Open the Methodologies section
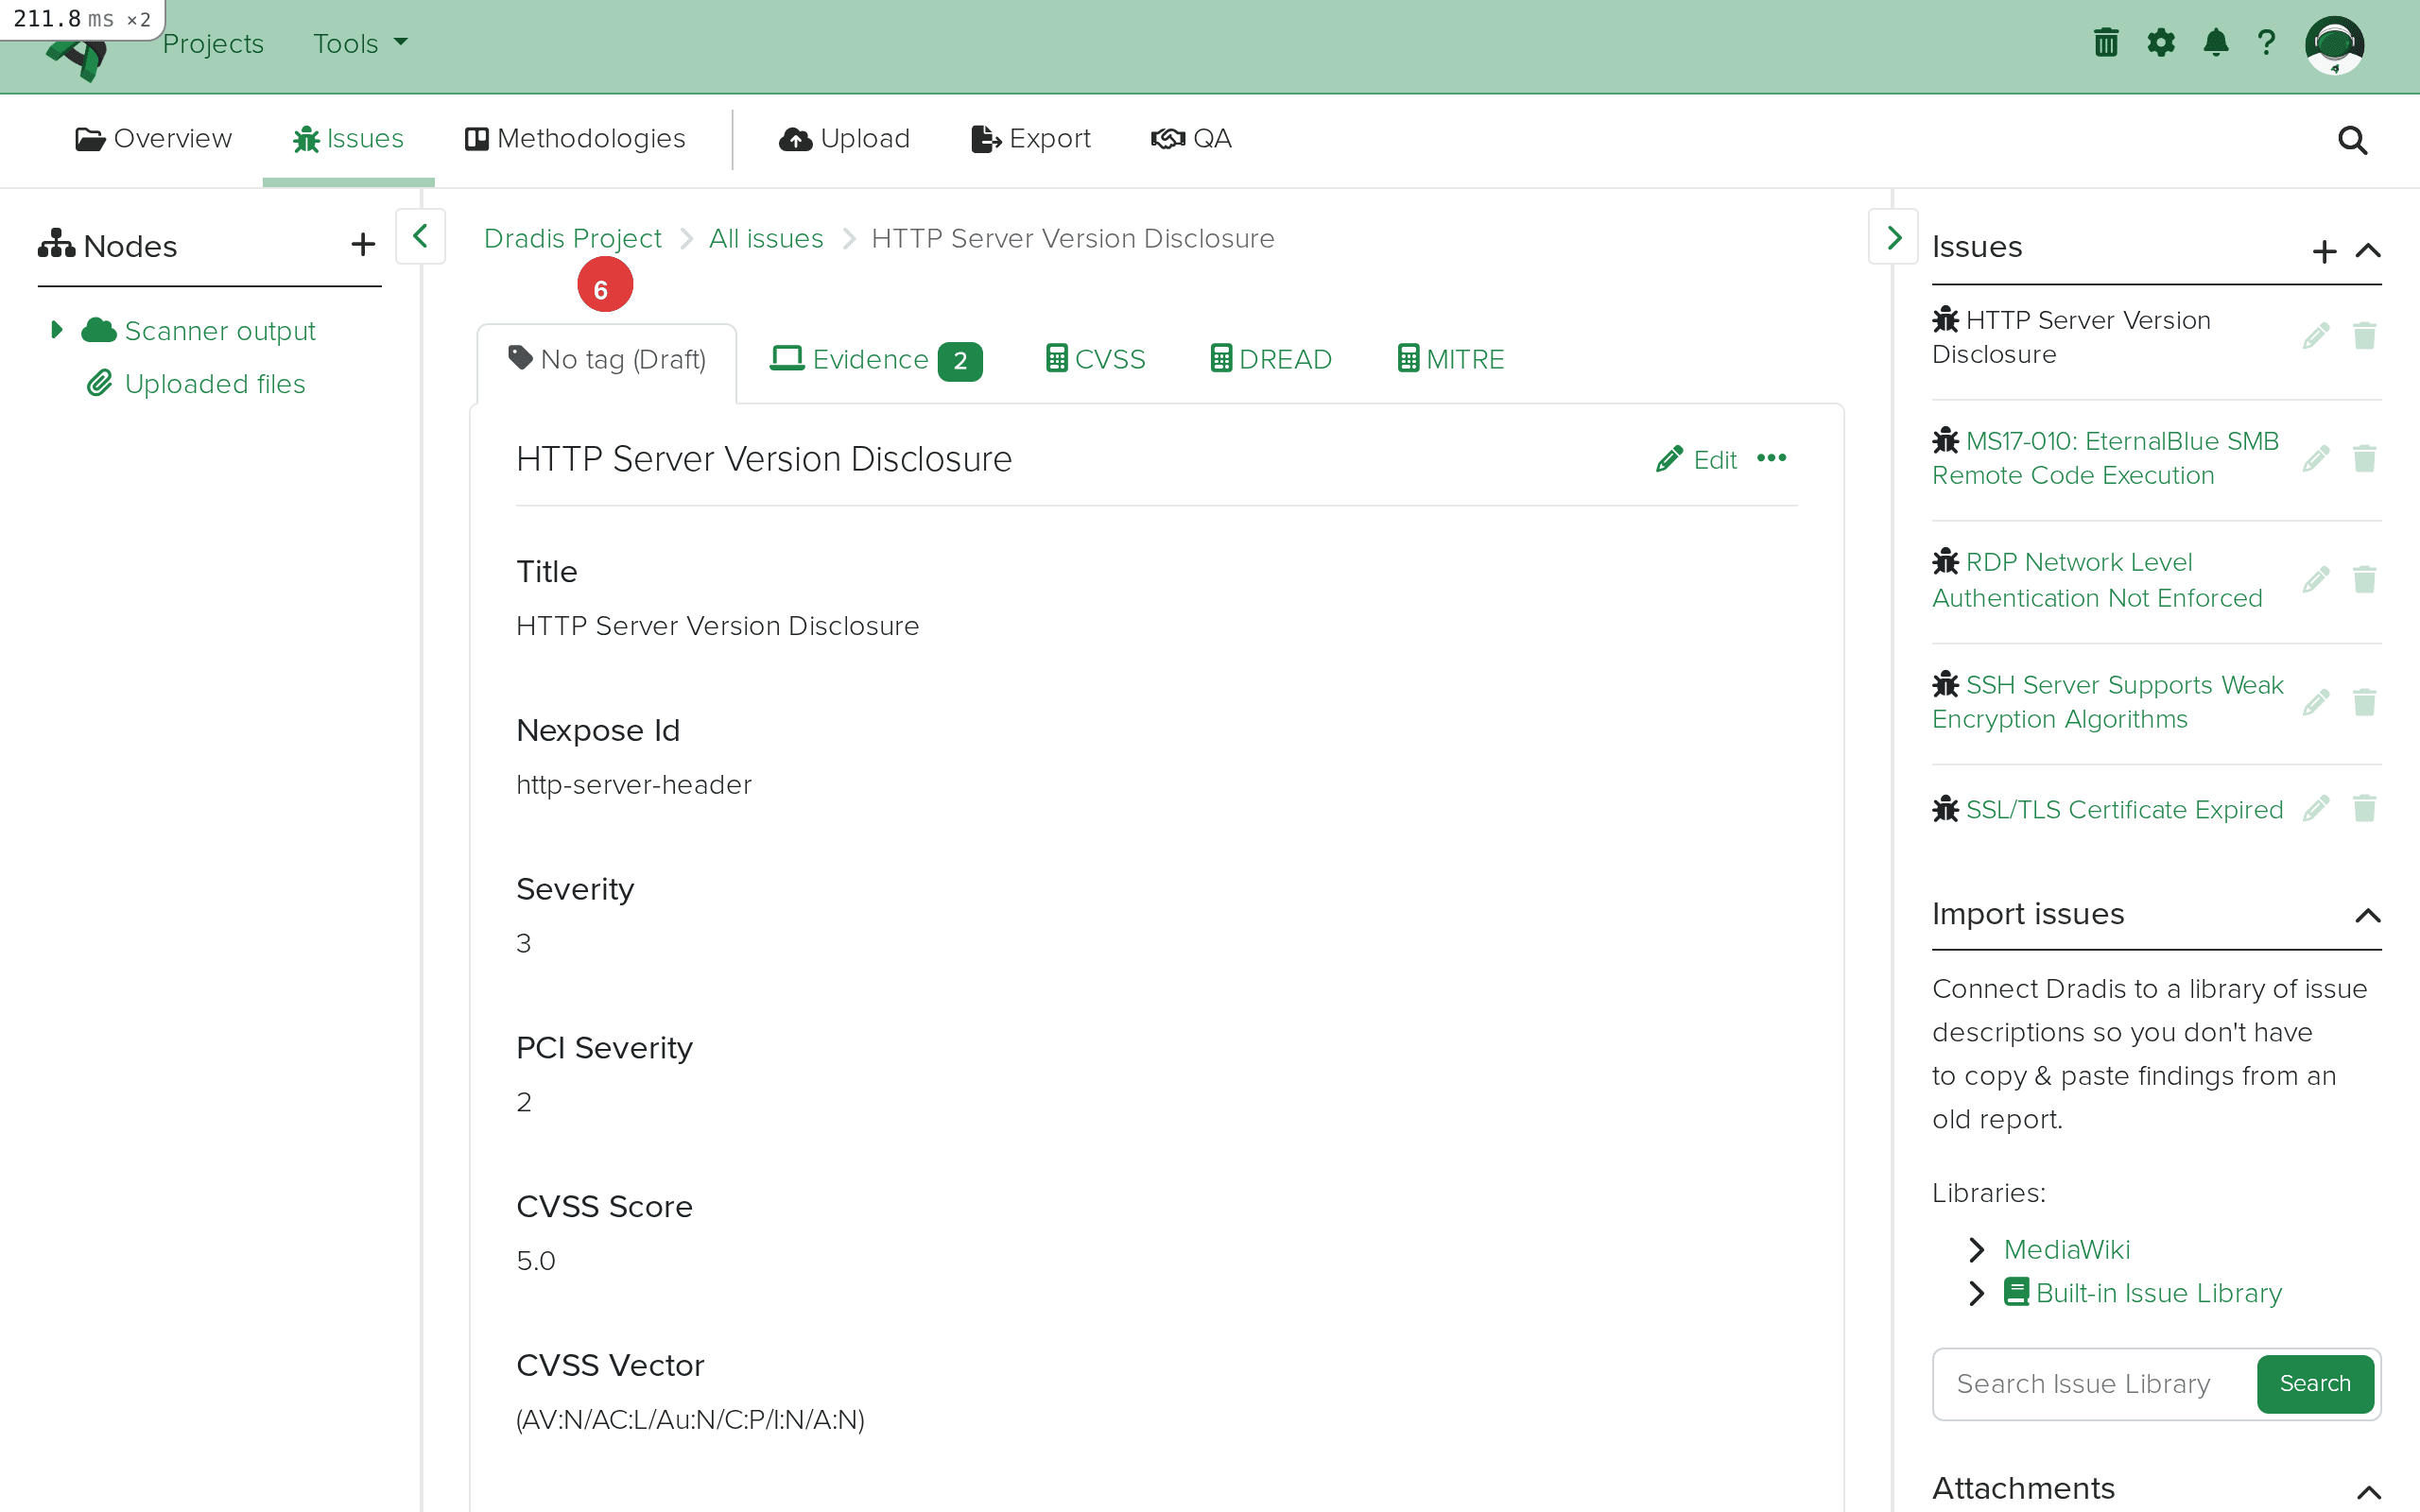This screenshot has width=2420, height=1512. click(574, 139)
